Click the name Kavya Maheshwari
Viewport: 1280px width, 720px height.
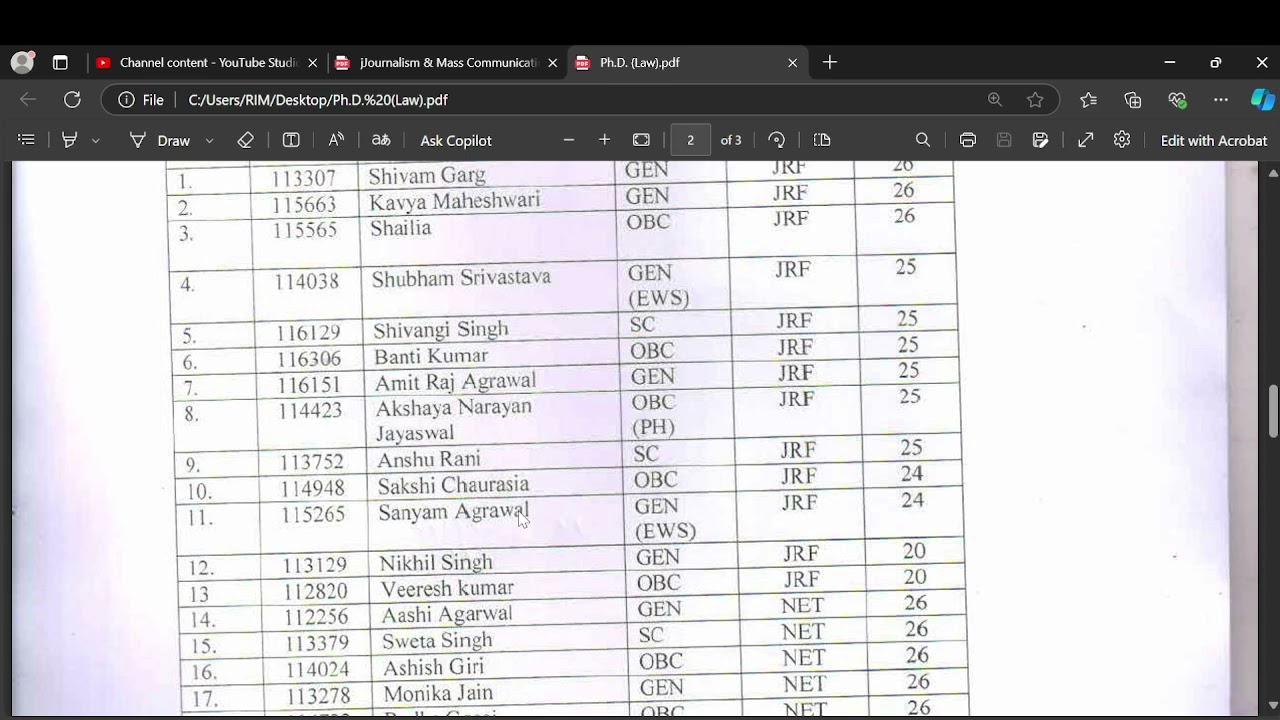(454, 202)
